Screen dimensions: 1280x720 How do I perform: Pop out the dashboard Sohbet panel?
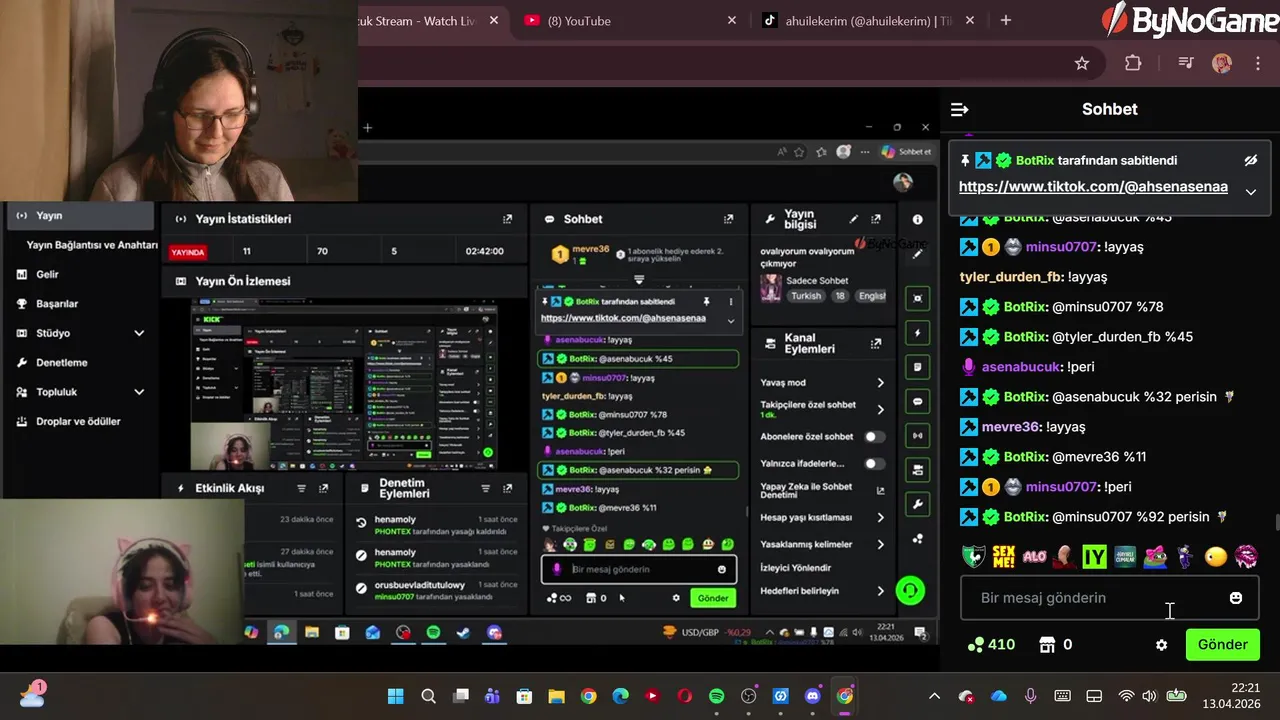(x=728, y=219)
